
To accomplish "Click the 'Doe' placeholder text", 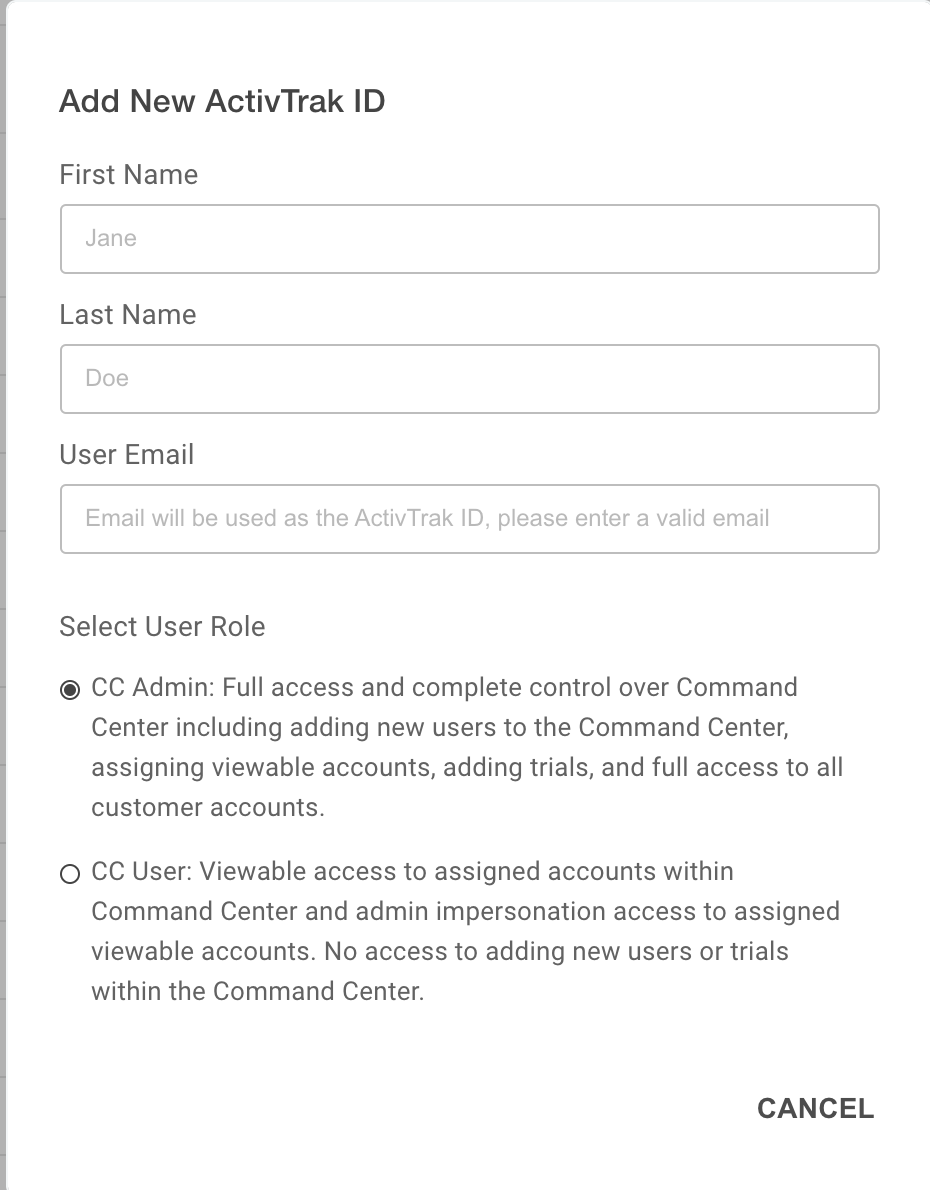I will point(107,378).
